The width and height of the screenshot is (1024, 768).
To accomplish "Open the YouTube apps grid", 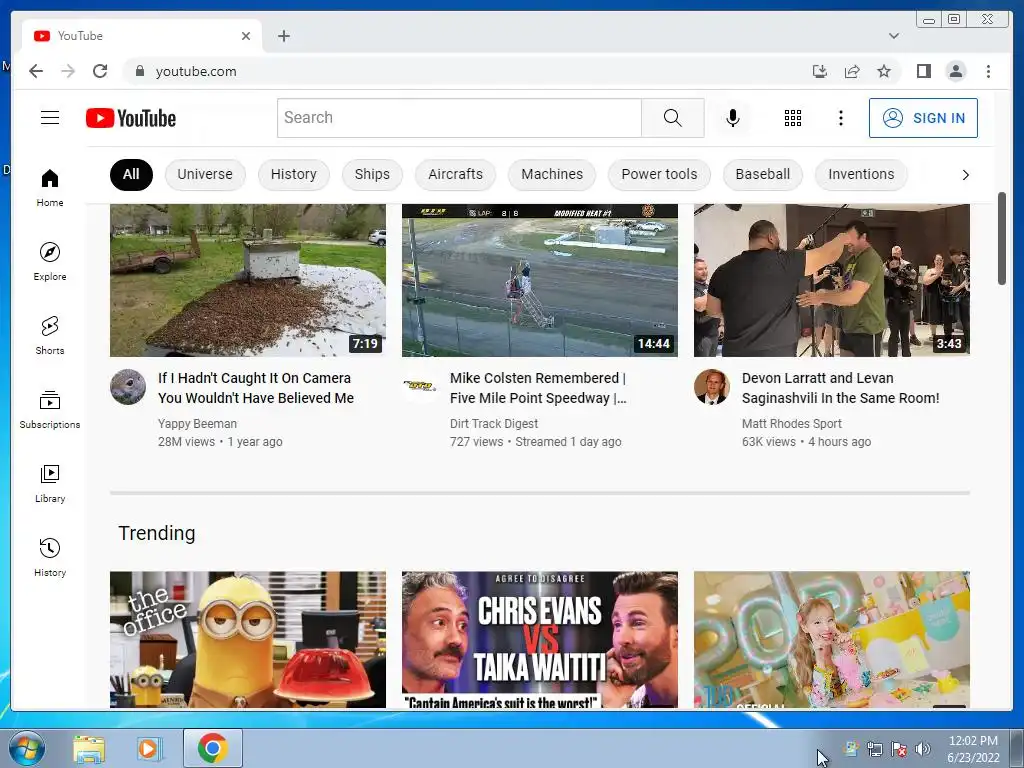I will coord(793,118).
